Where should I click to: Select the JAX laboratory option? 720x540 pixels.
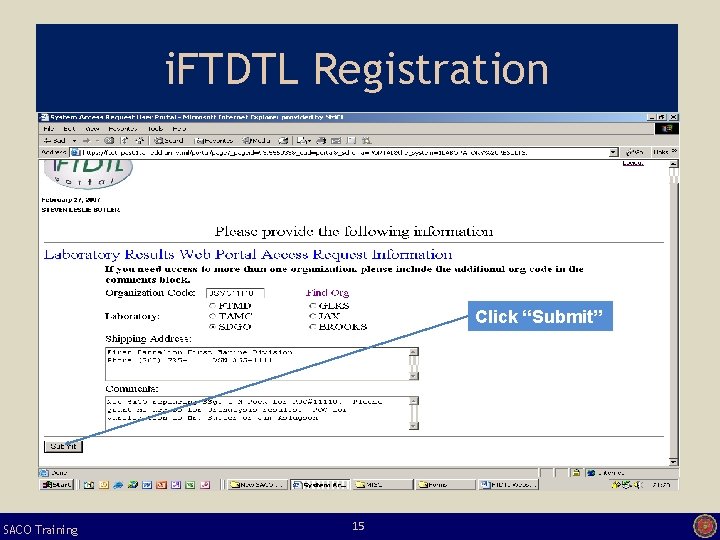[313, 316]
